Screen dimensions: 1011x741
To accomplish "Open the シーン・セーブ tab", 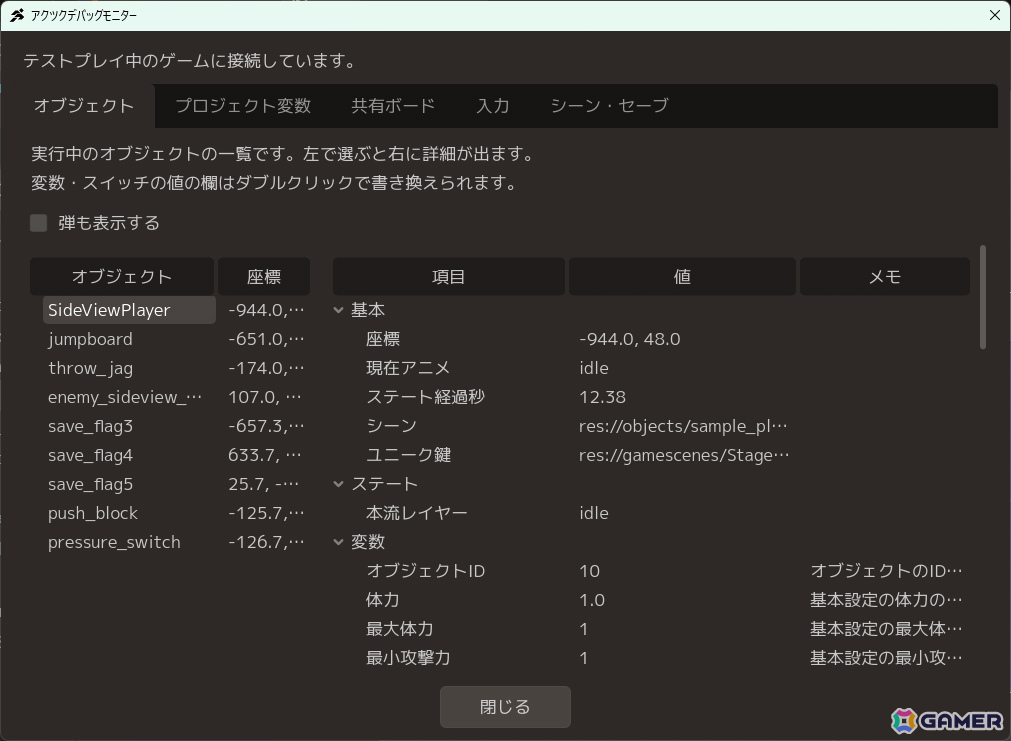I will pyautogui.click(x=609, y=106).
